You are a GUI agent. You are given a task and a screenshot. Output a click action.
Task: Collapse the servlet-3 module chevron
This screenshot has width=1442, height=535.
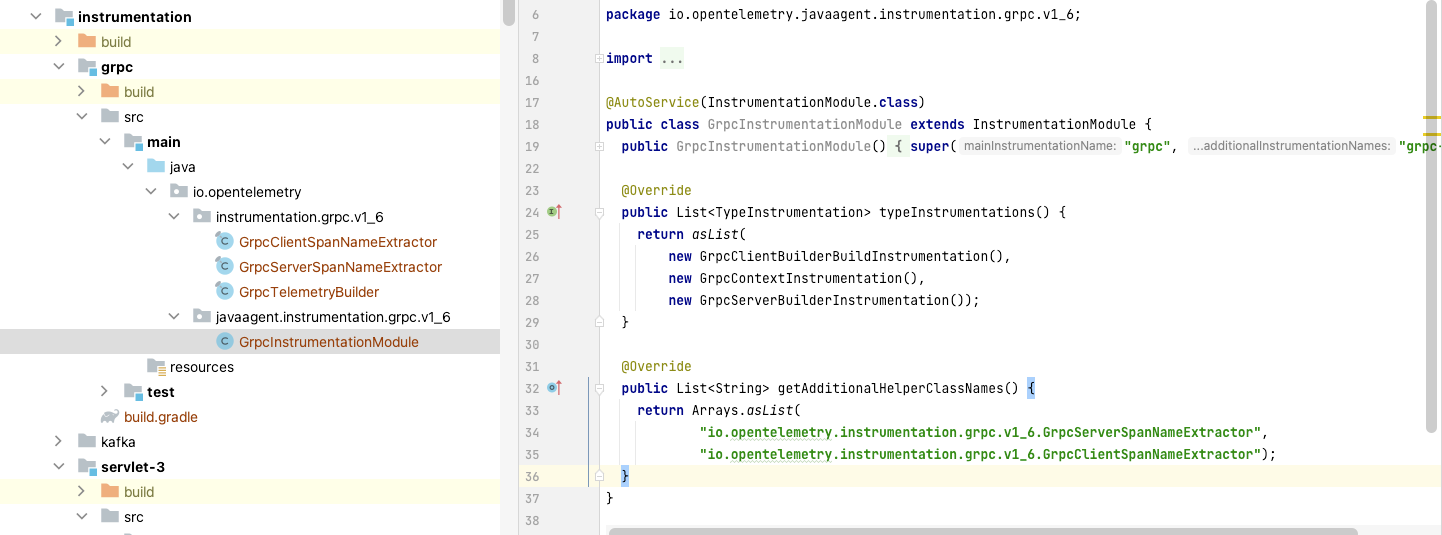click(x=58, y=467)
